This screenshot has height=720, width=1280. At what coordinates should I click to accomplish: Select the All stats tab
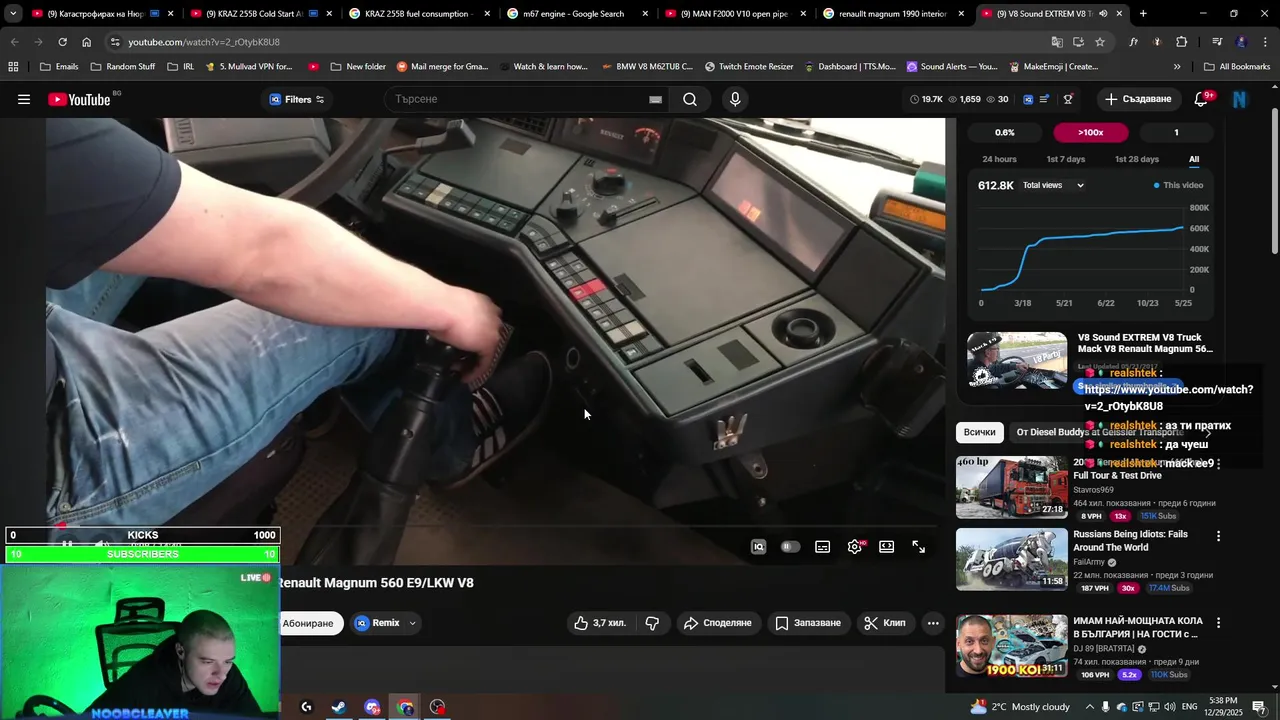pos(1194,159)
